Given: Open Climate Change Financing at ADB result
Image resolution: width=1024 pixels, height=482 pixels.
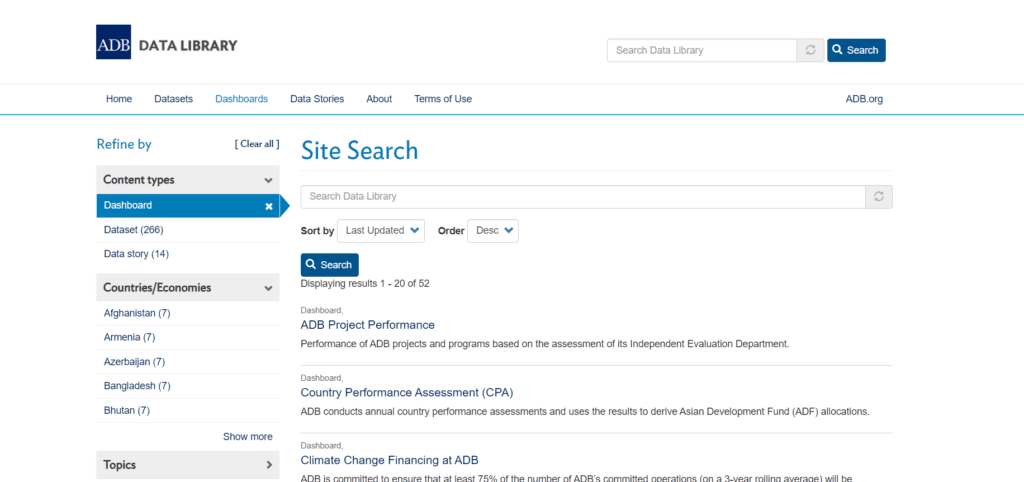Looking at the screenshot, I should pyautogui.click(x=390, y=460).
